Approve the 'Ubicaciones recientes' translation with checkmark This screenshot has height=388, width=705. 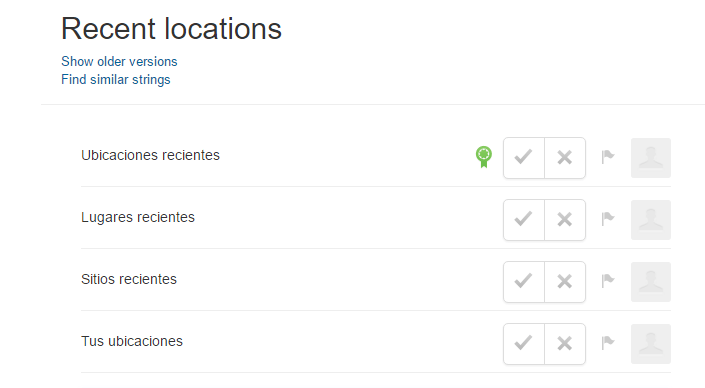tap(524, 158)
